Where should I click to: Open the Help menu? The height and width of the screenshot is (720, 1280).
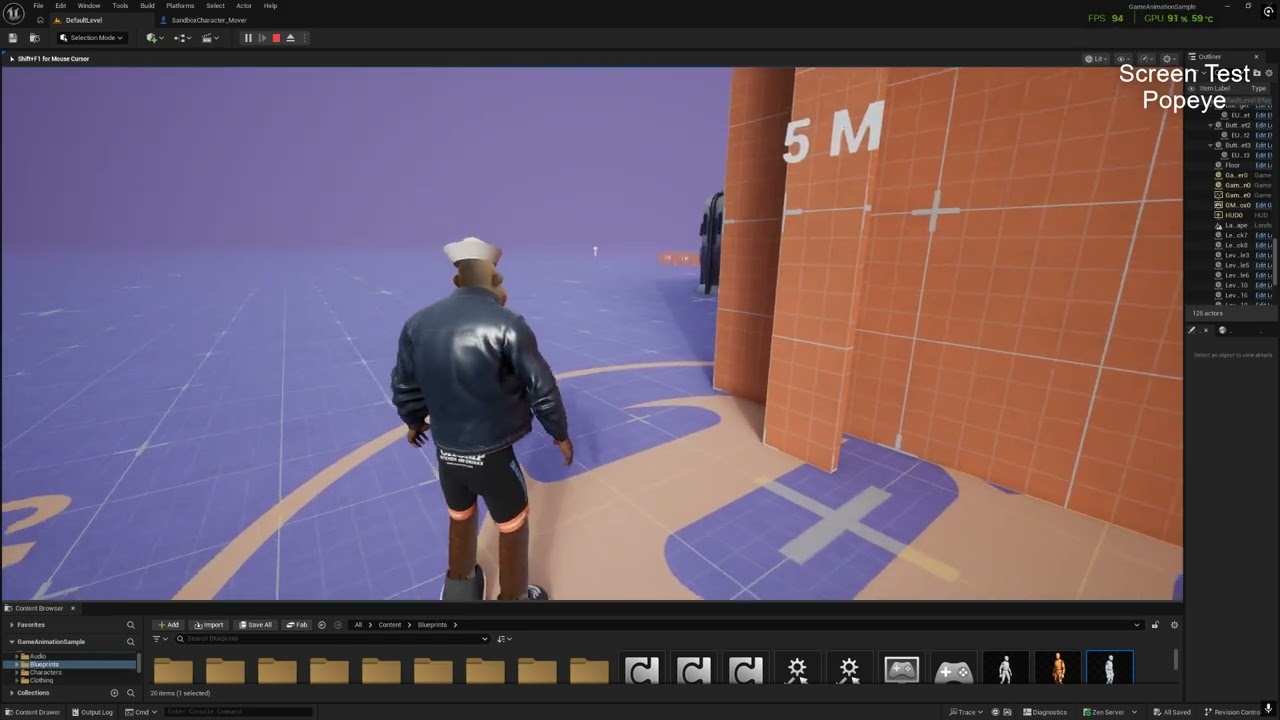pos(270,6)
